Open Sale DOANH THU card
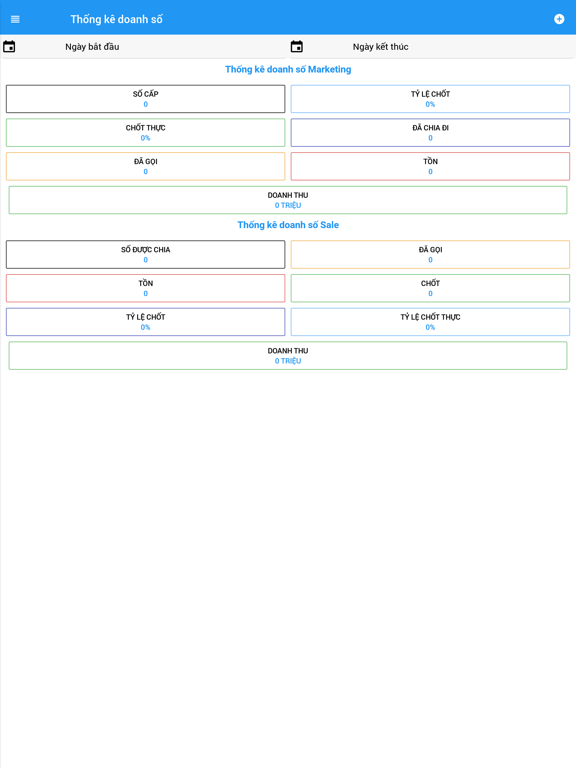This screenshot has height=768, width=576. click(x=288, y=356)
